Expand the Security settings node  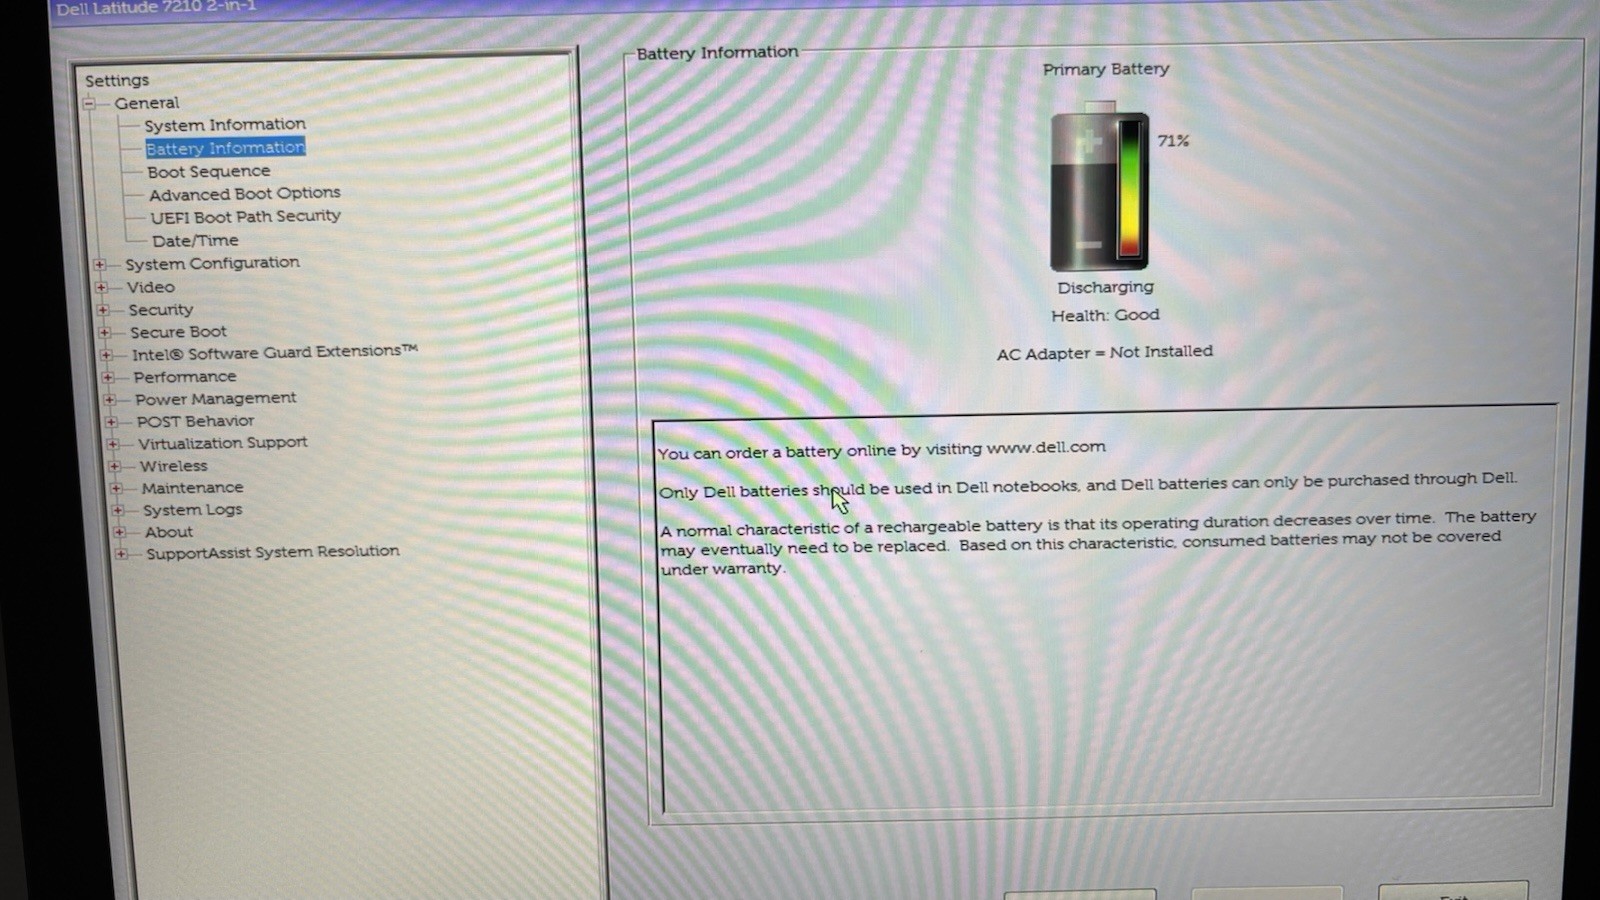(102, 310)
